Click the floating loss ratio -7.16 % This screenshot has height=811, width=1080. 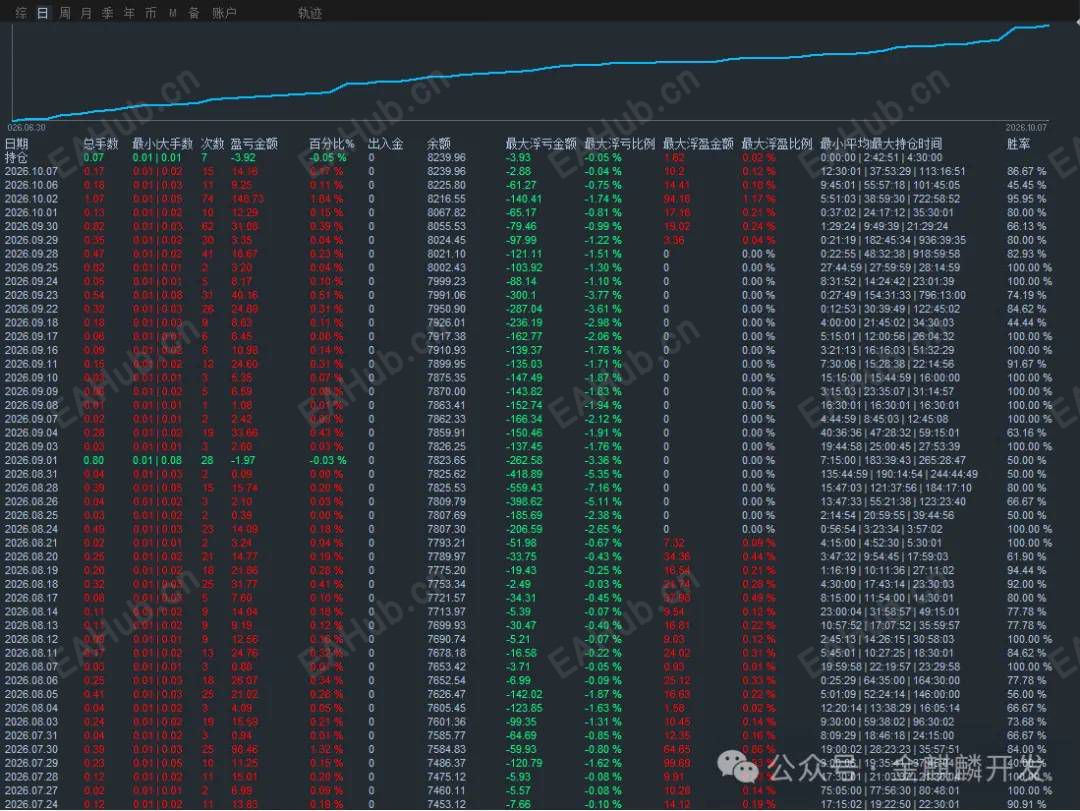[x=603, y=488]
